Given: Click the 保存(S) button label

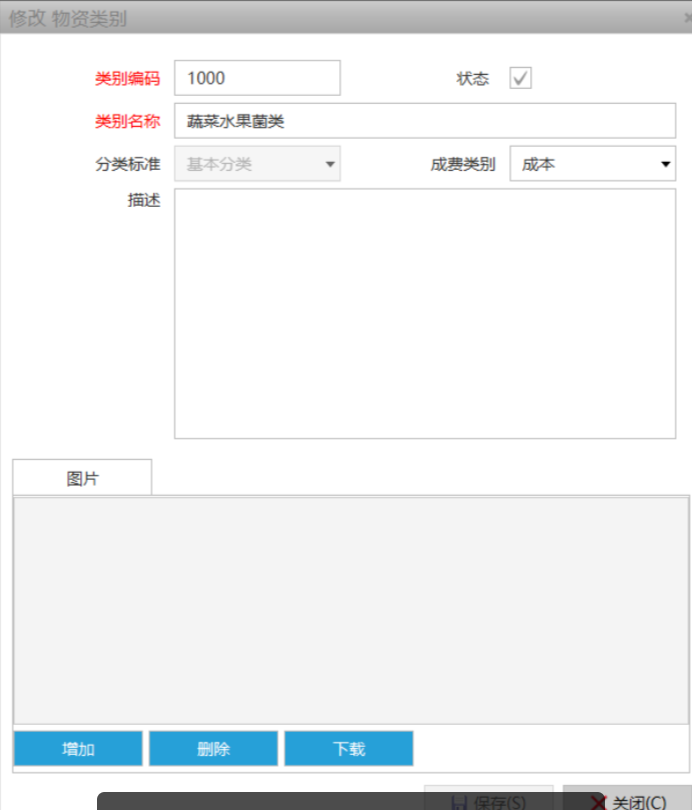Looking at the screenshot, I should point(500,802).
